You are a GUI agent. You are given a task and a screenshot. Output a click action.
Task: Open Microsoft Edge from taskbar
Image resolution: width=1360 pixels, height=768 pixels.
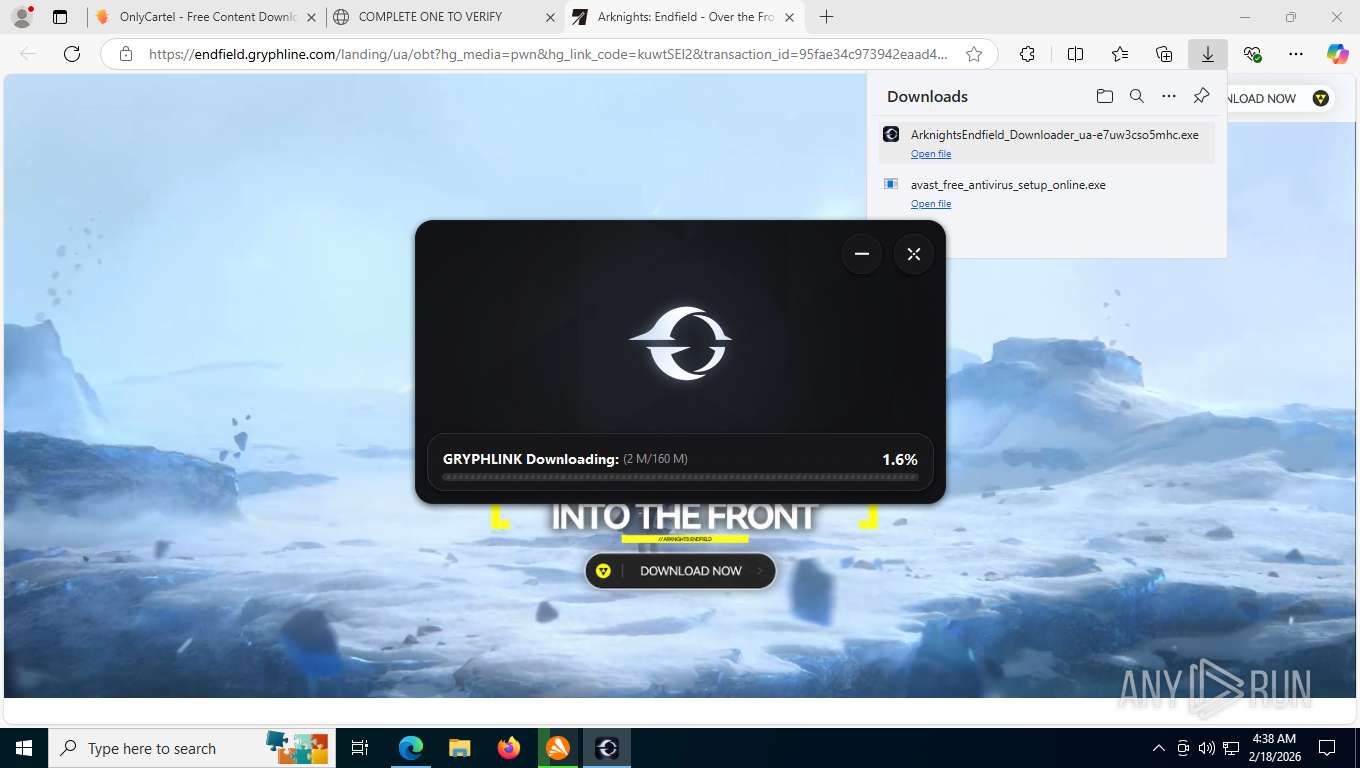[x=410, y=748]
